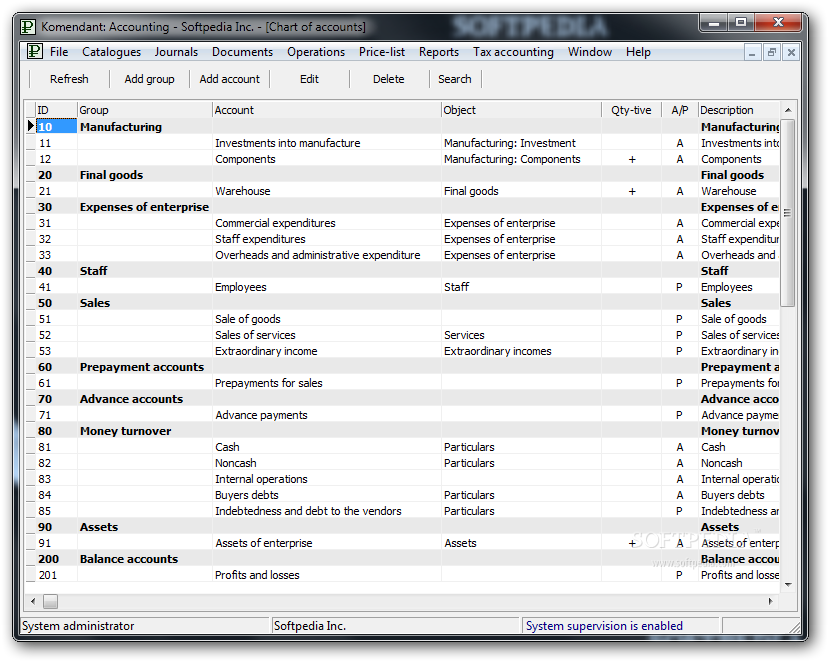The width and height of the screenshot is (829, 662).
Task: Open the File menu
Action: [x=59, y=52]
